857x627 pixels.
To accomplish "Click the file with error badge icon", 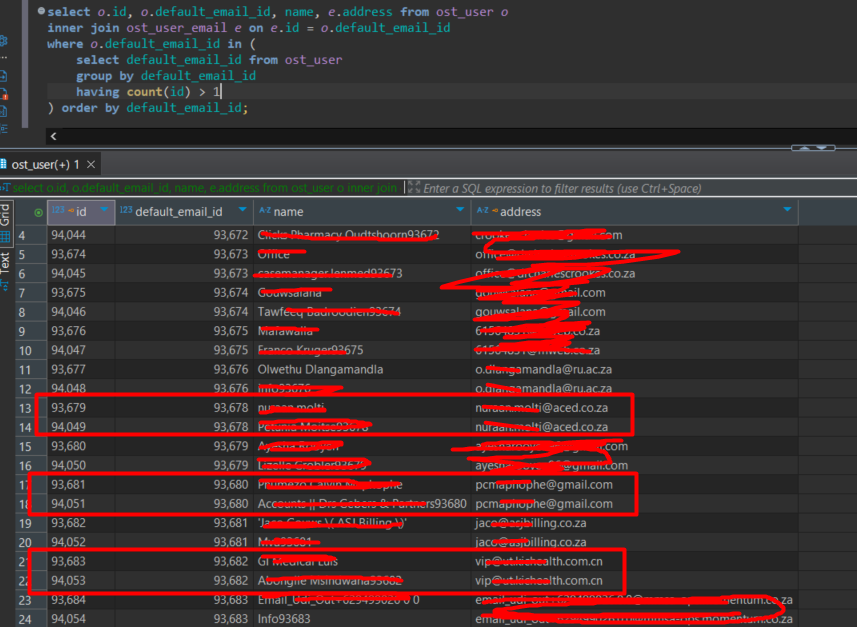I will coord(4,94).
